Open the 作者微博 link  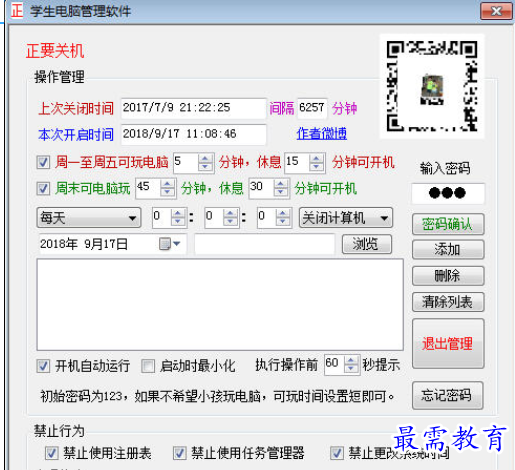coord(322,134)
